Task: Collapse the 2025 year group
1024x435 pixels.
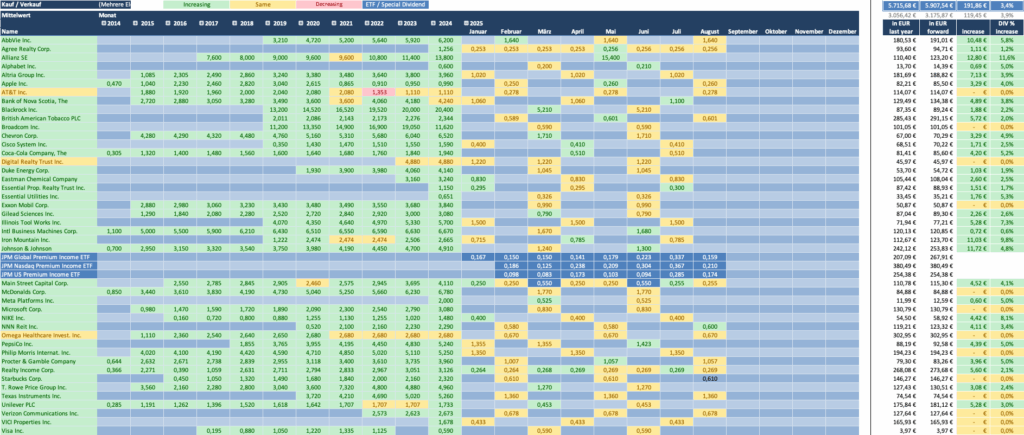Action: [465, 23]
